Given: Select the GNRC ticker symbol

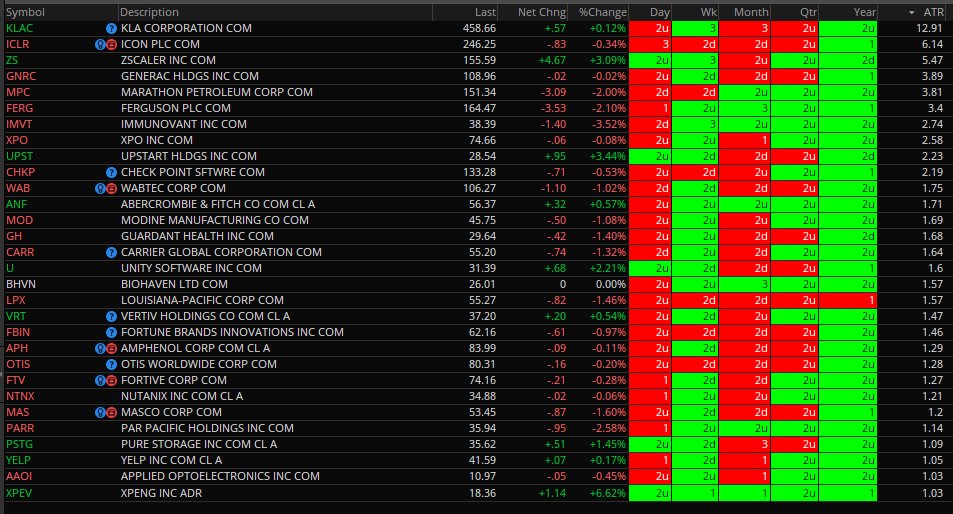Looking at the screenshot, I should point(21,76).
